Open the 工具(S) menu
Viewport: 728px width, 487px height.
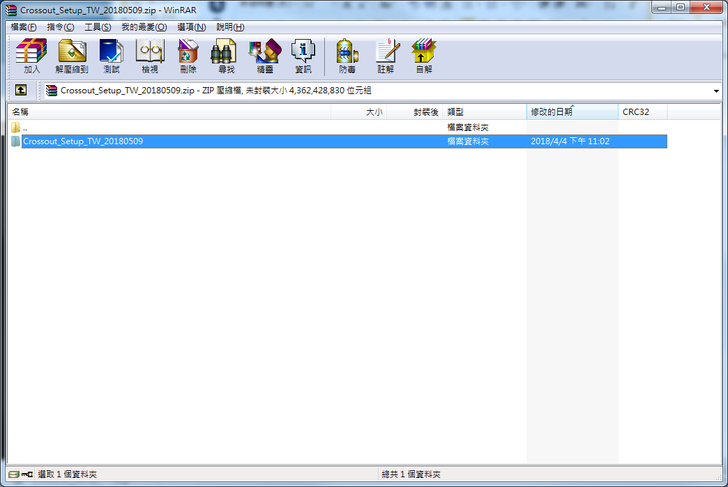[x=98, y=27]
